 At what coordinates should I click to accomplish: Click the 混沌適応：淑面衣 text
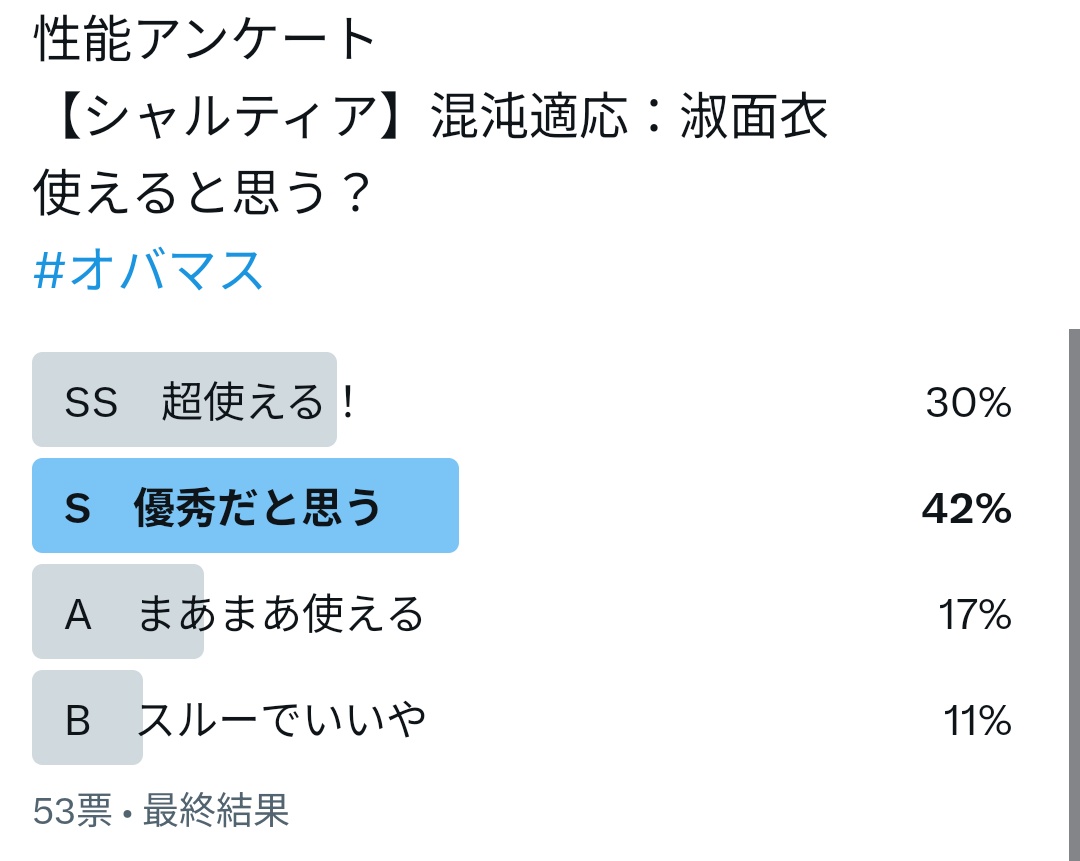[x=630, y=119]
